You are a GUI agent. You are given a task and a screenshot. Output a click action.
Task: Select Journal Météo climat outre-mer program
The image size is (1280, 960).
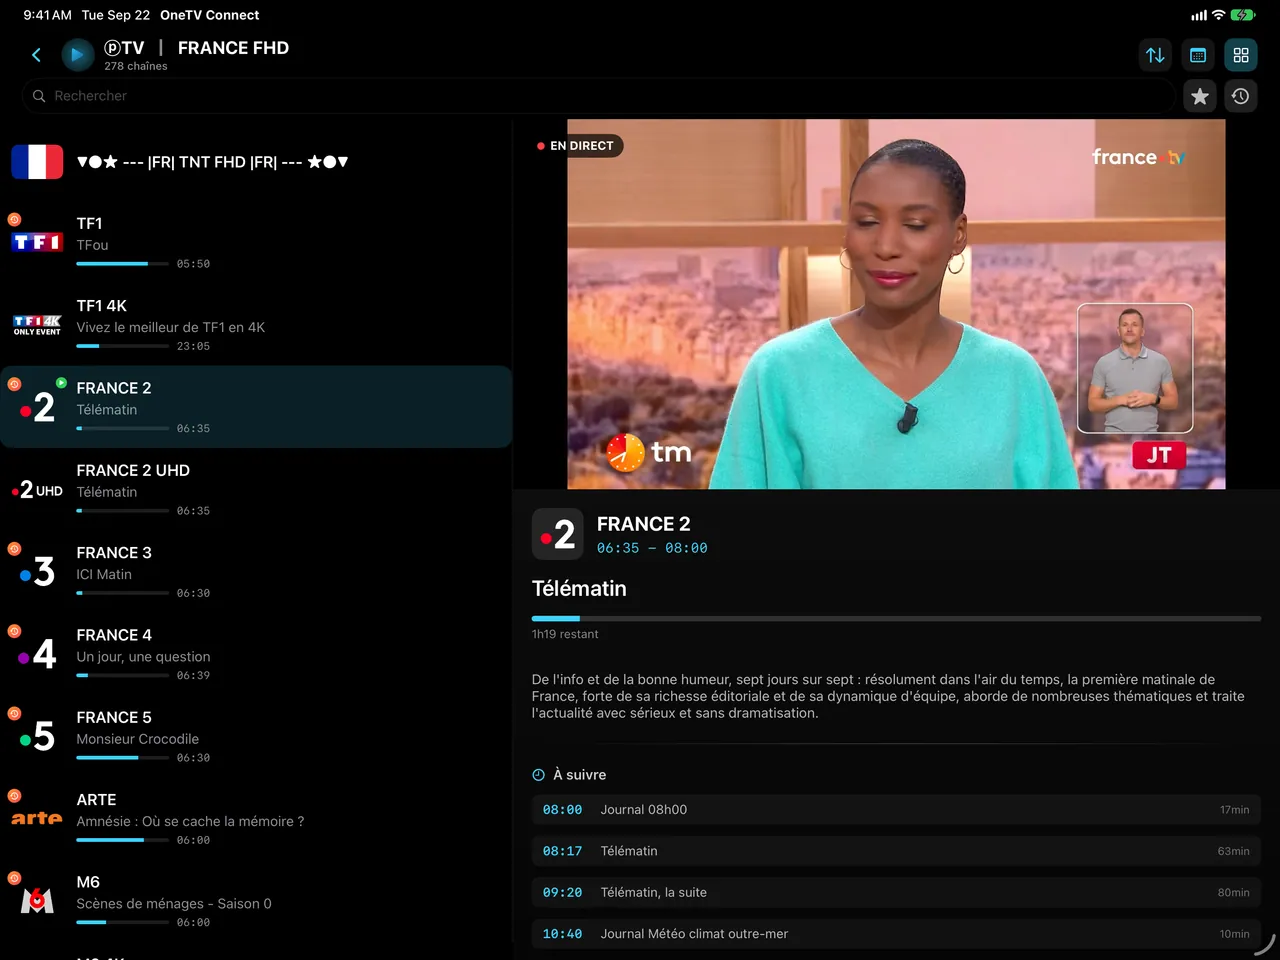tap(896, 934)
